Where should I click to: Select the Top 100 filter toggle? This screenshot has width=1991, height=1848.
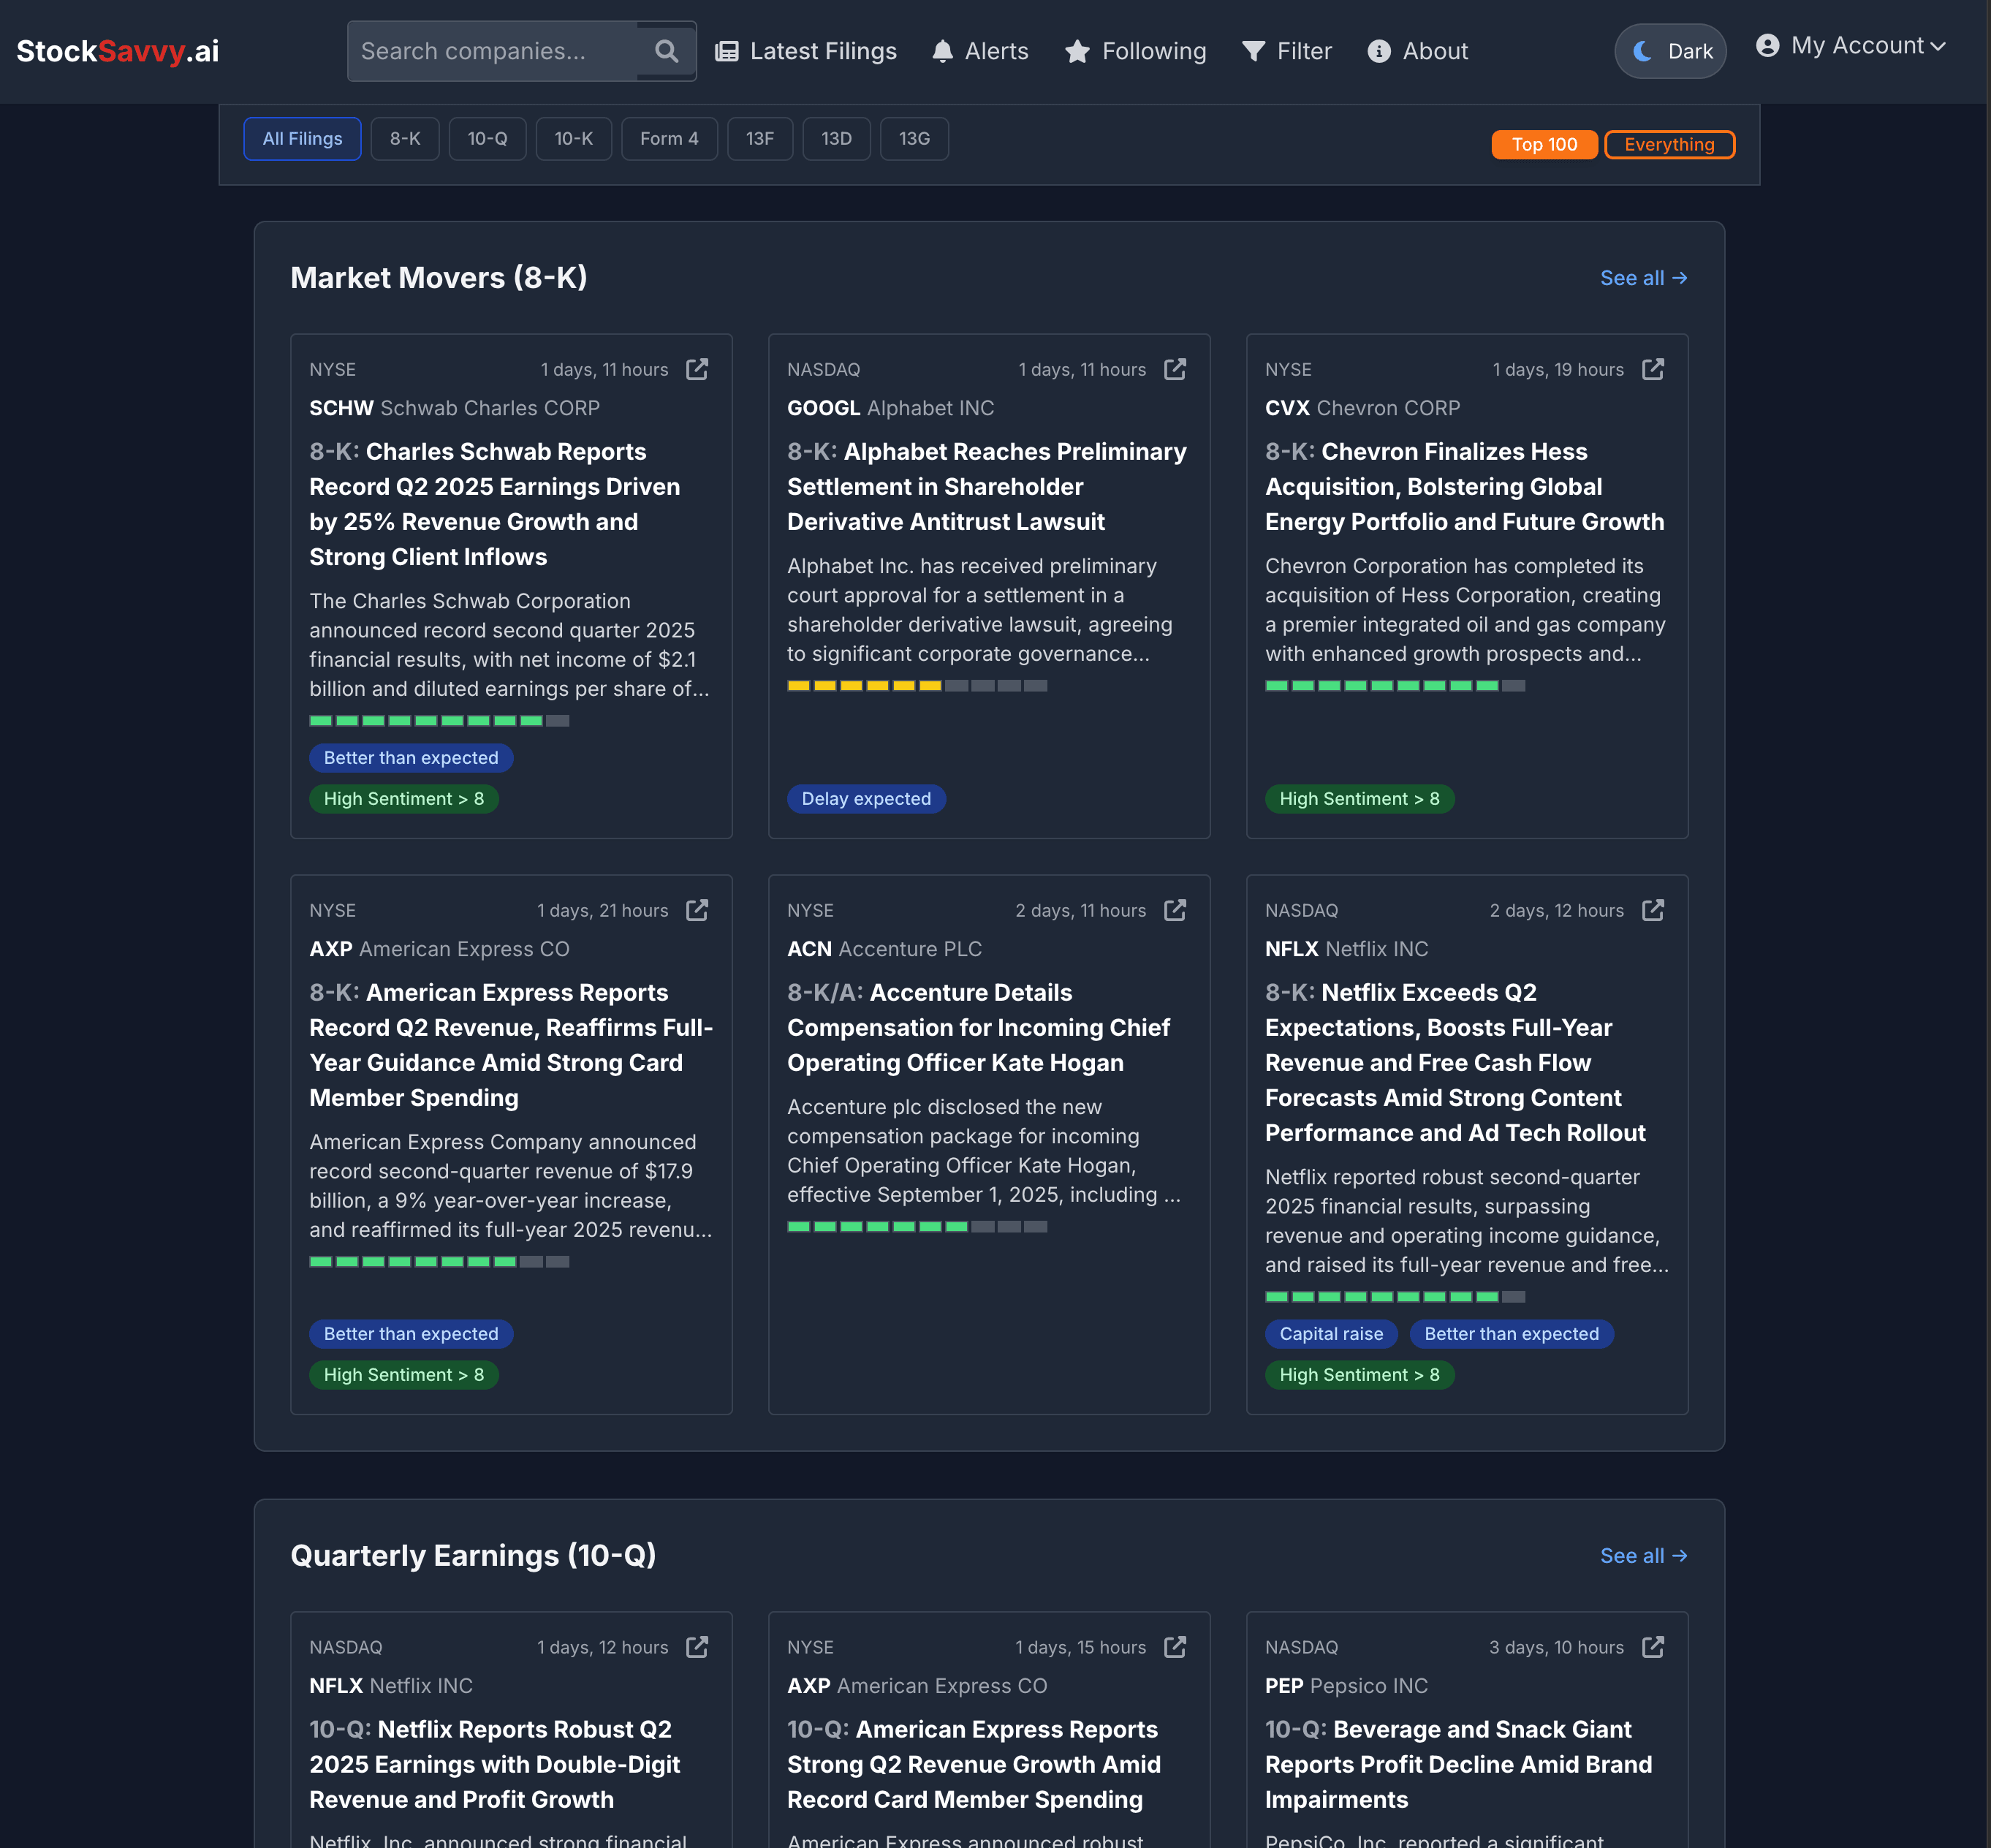[x=1544, y=145]
